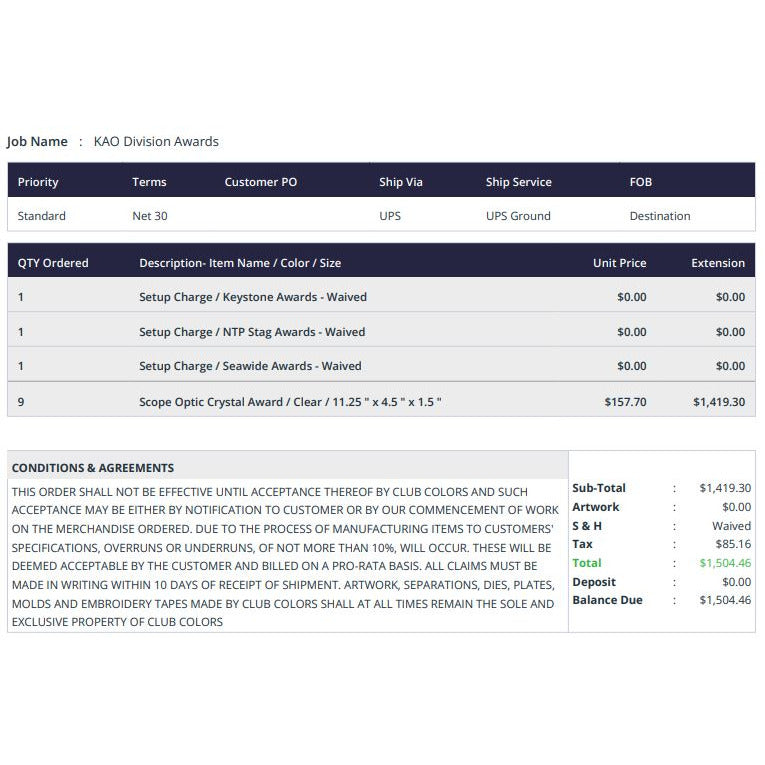Select the Keystone Awards setup charge row

click(x=382, y=295)
